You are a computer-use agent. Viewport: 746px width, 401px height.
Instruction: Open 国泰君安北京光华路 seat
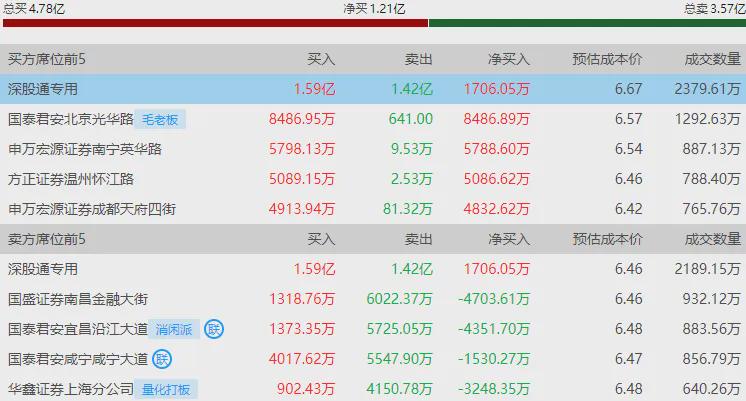pyautogui.click(x=71, y=119)
